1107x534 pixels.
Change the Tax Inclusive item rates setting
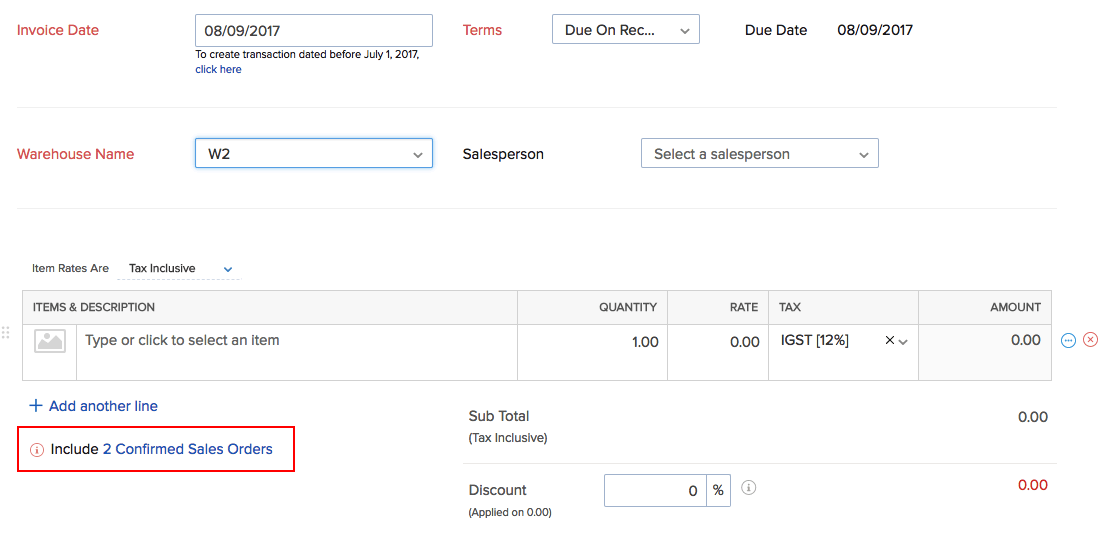180,269
